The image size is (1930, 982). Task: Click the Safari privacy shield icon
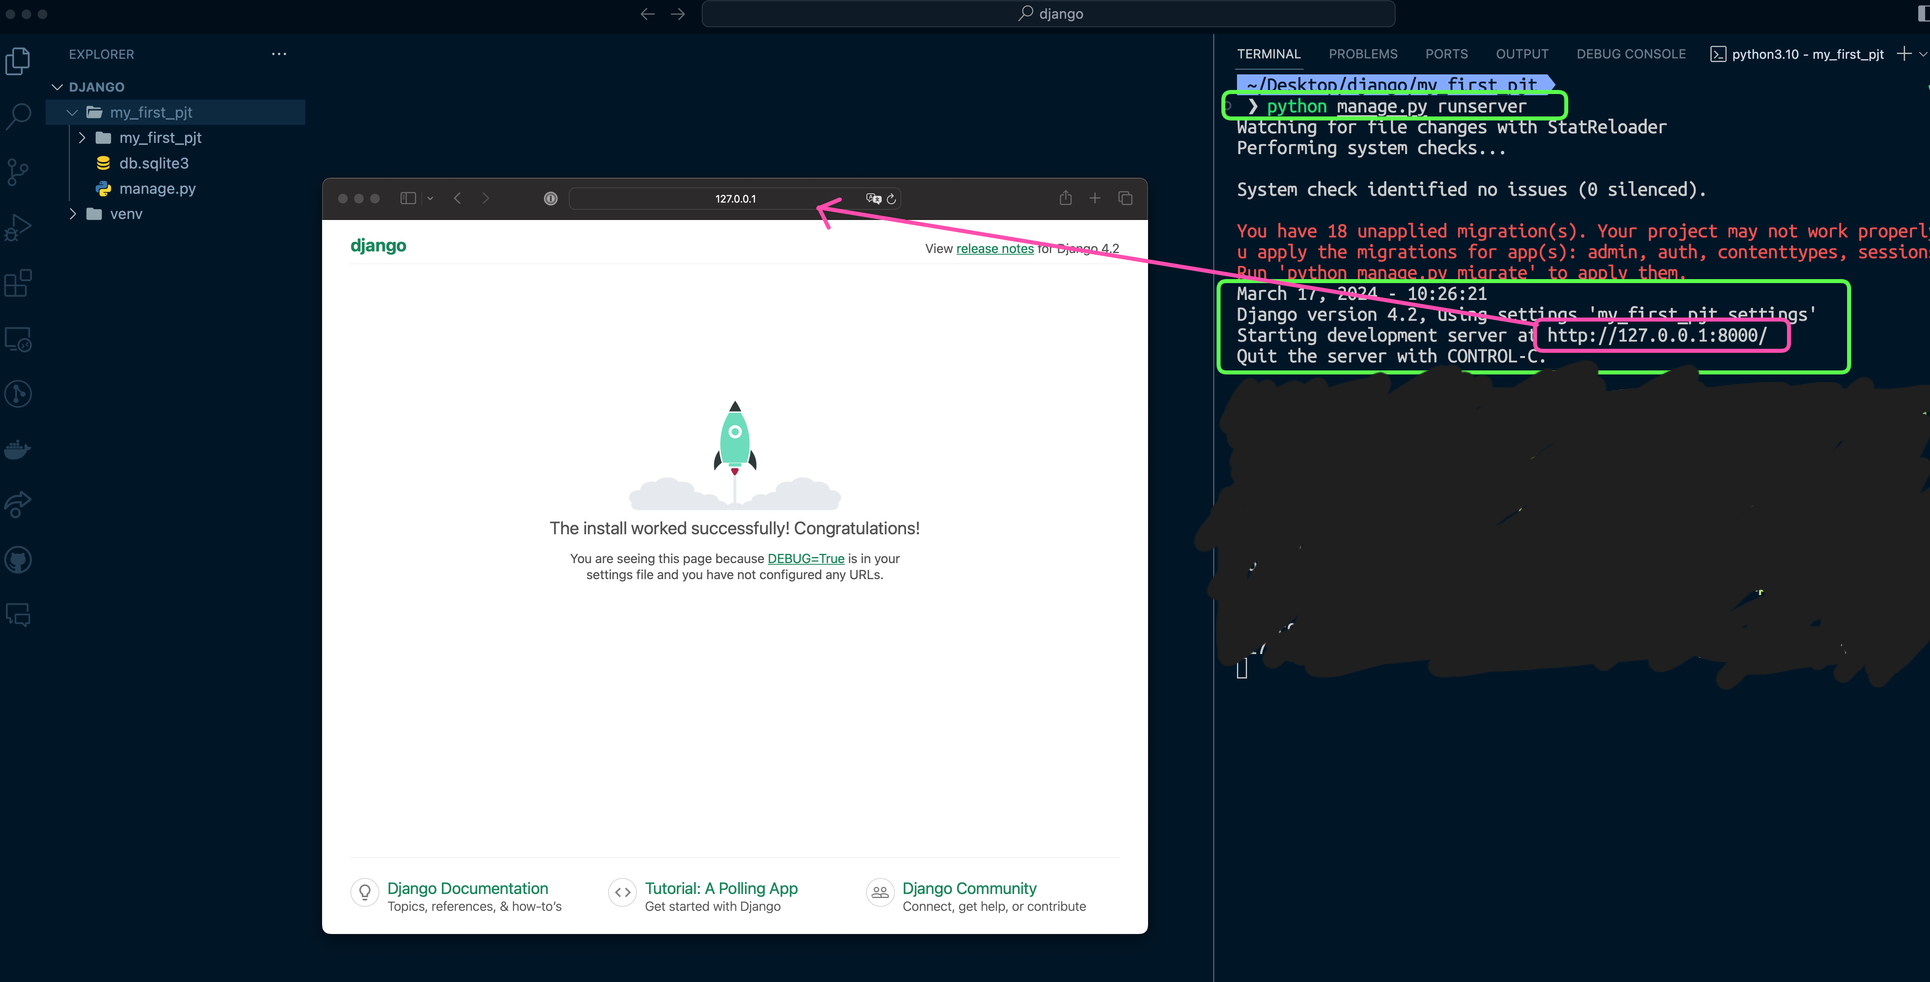[550, 199]
